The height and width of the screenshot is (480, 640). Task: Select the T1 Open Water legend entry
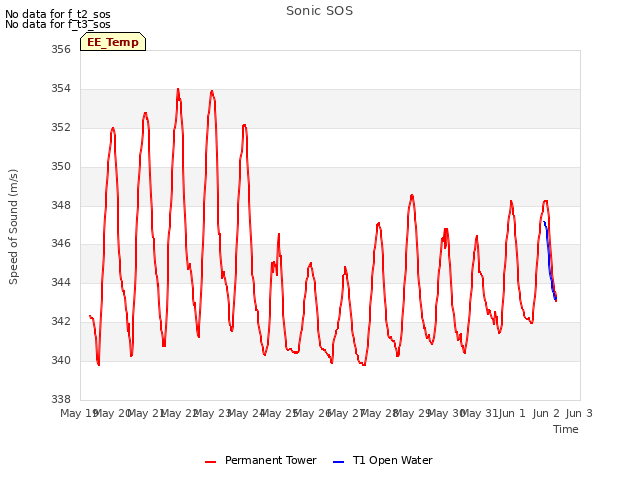click(382, 460)
